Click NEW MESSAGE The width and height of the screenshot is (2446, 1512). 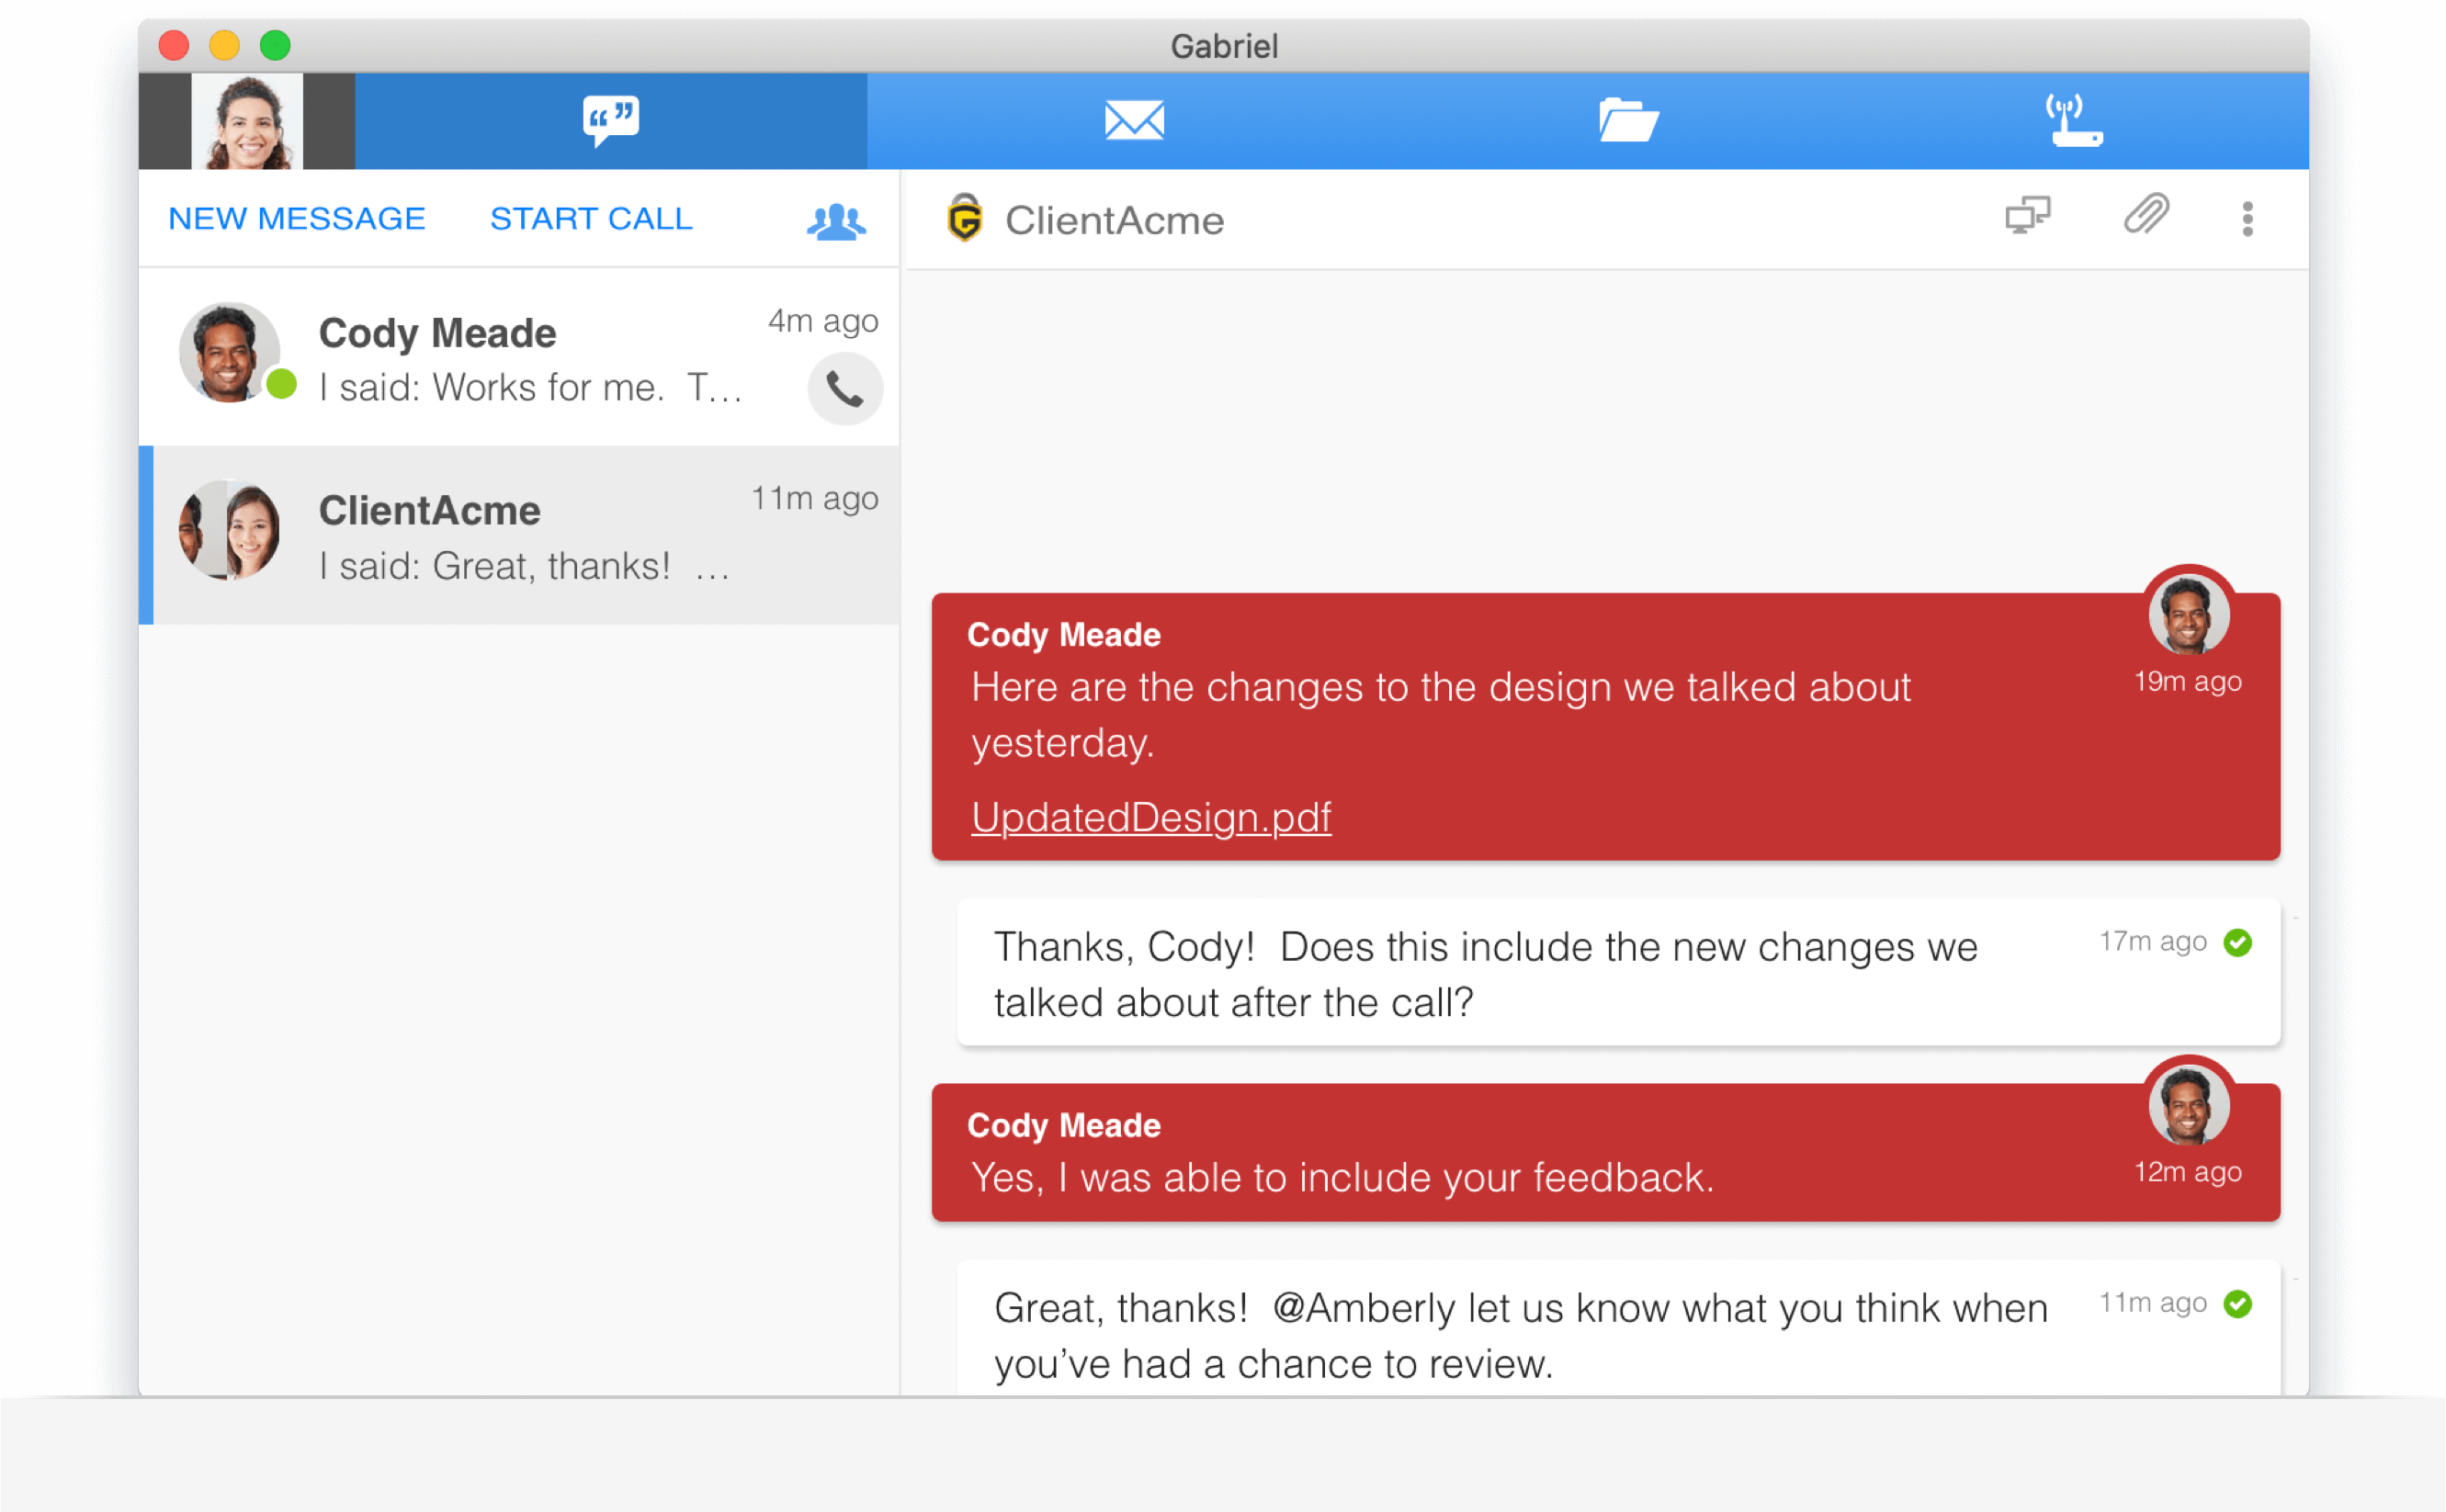point(297,219)
